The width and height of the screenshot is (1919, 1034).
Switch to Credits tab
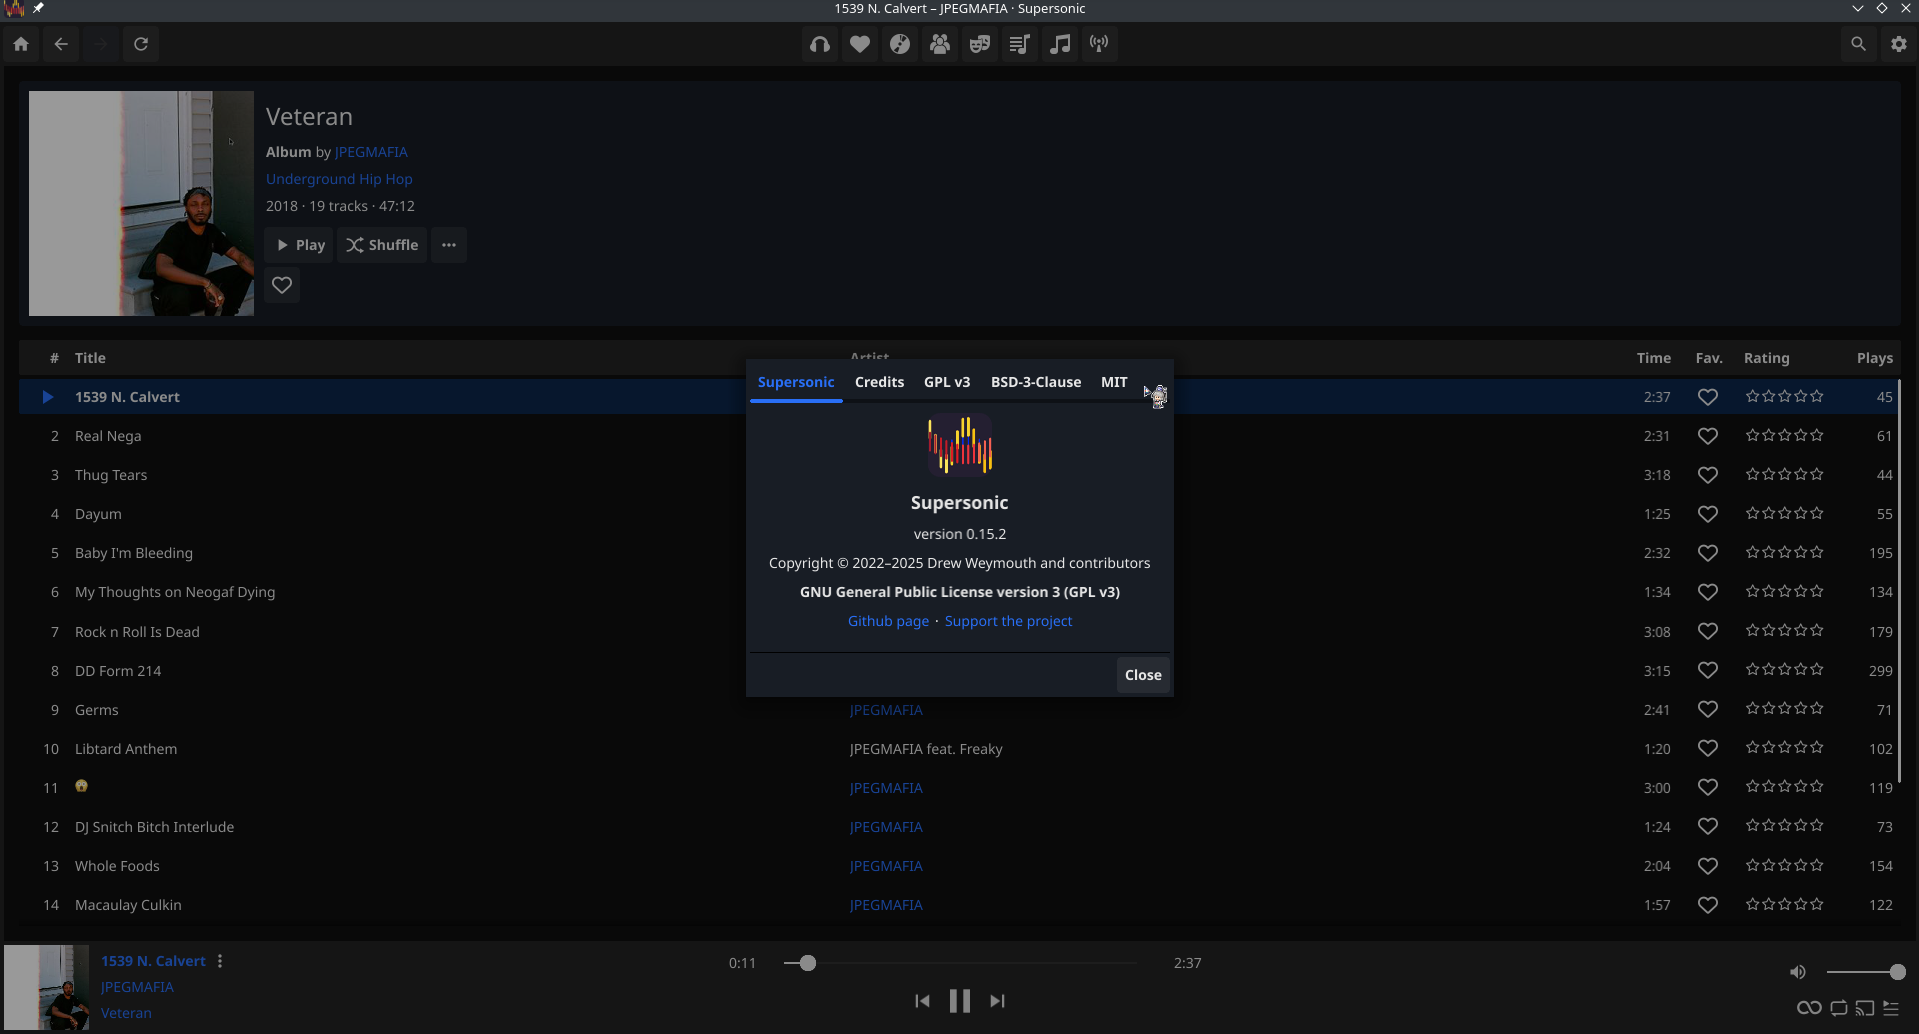[x=879, y=382]
